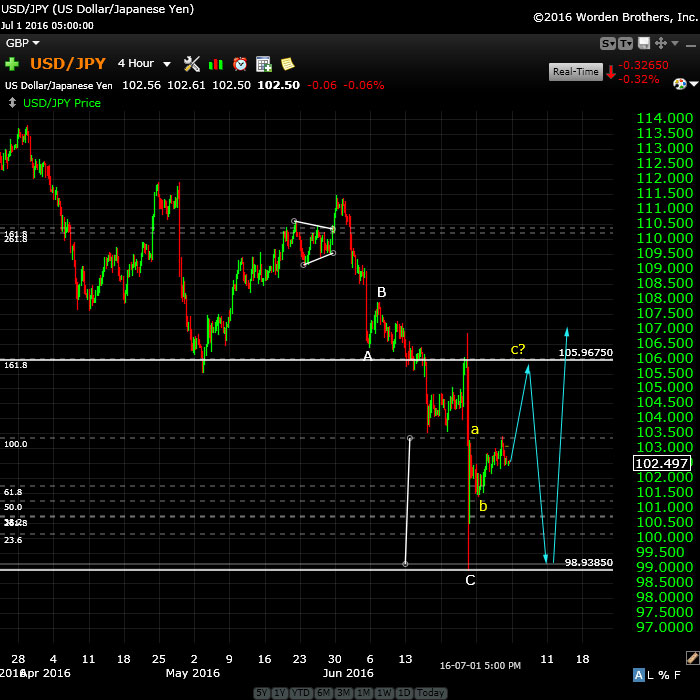Click the 100.0 Fibonacci level label
The width and height of the screenshot is (700, 700).
click(16, 444)
